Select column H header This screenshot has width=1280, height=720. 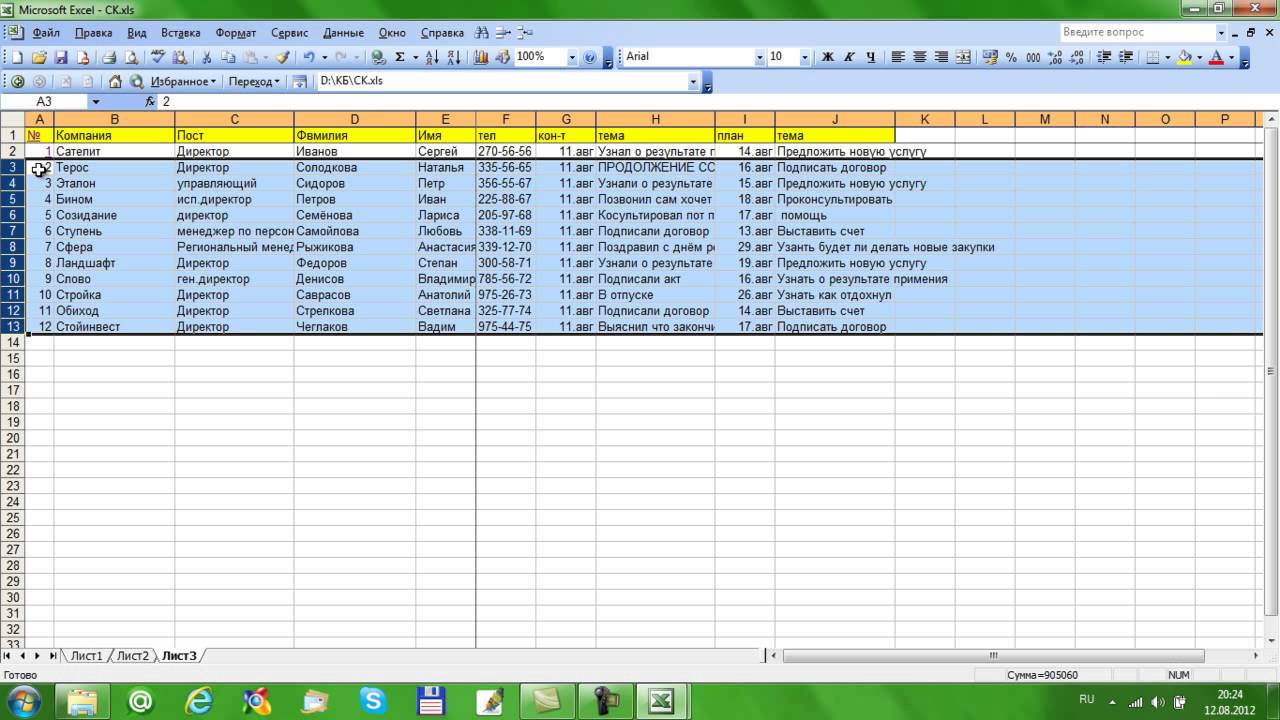(x=655, y=119)
